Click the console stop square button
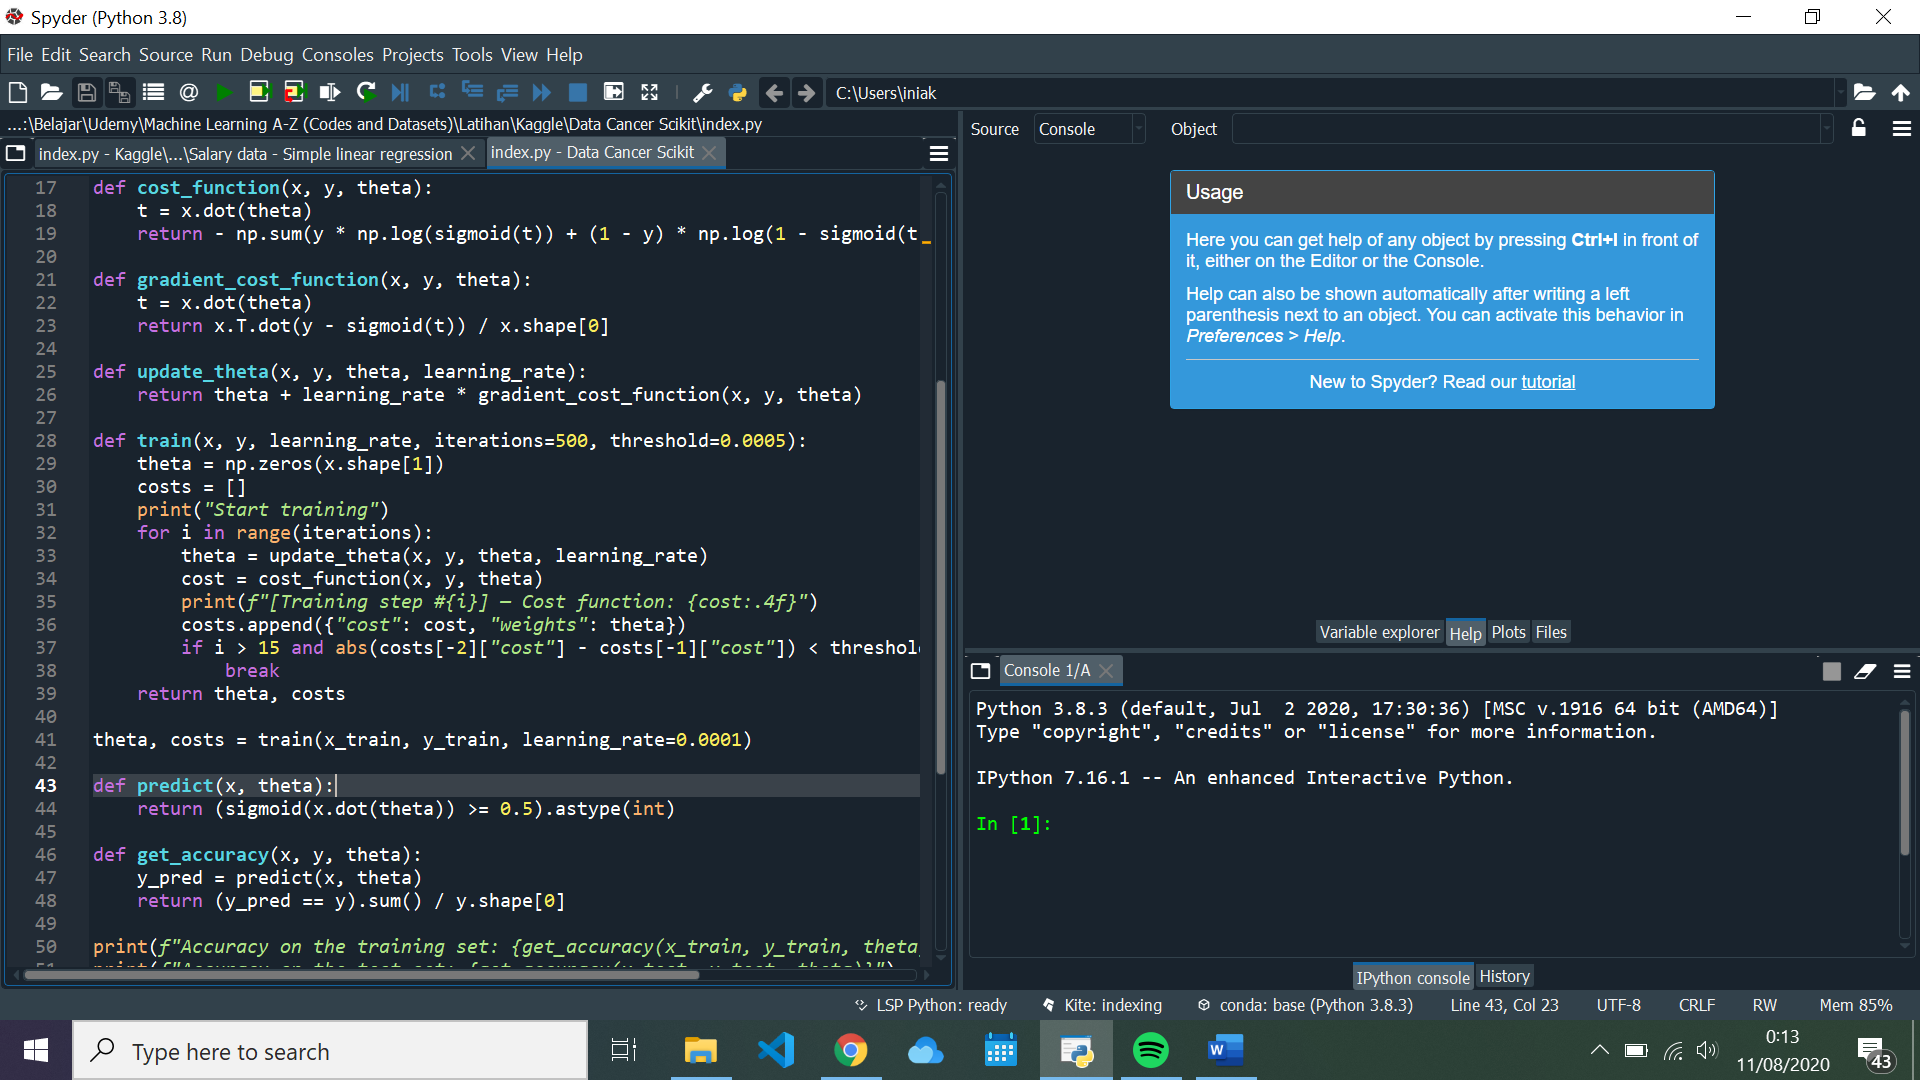The height and width of the screenshot is (1080, 1920). click(1831, 671)
